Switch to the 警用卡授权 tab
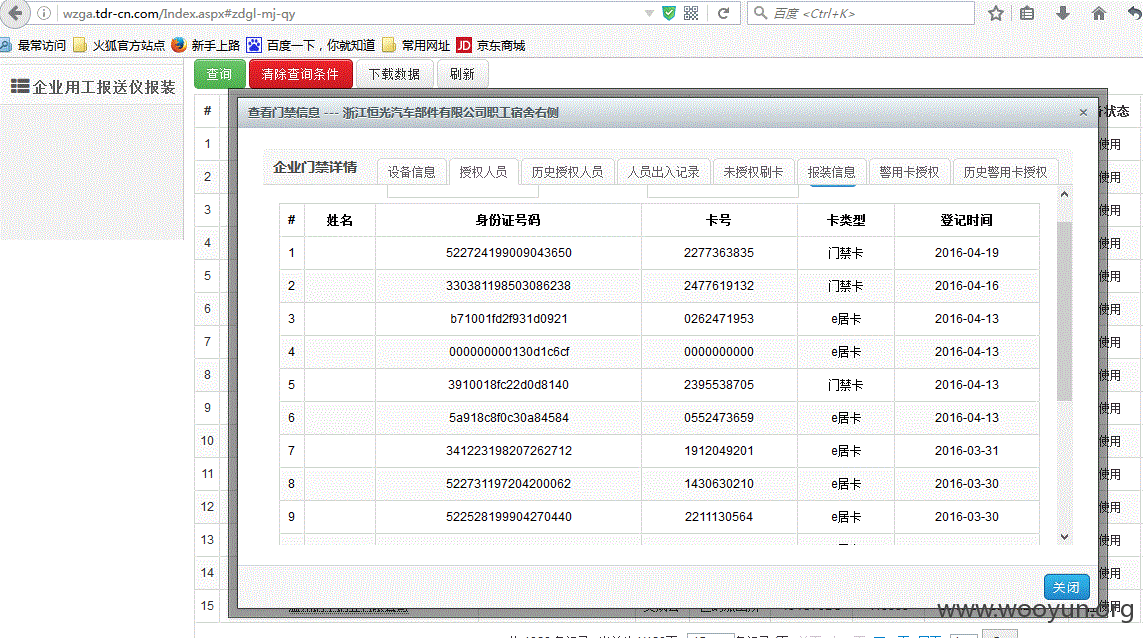1143x638 pixels. click(x=909, y=172)
